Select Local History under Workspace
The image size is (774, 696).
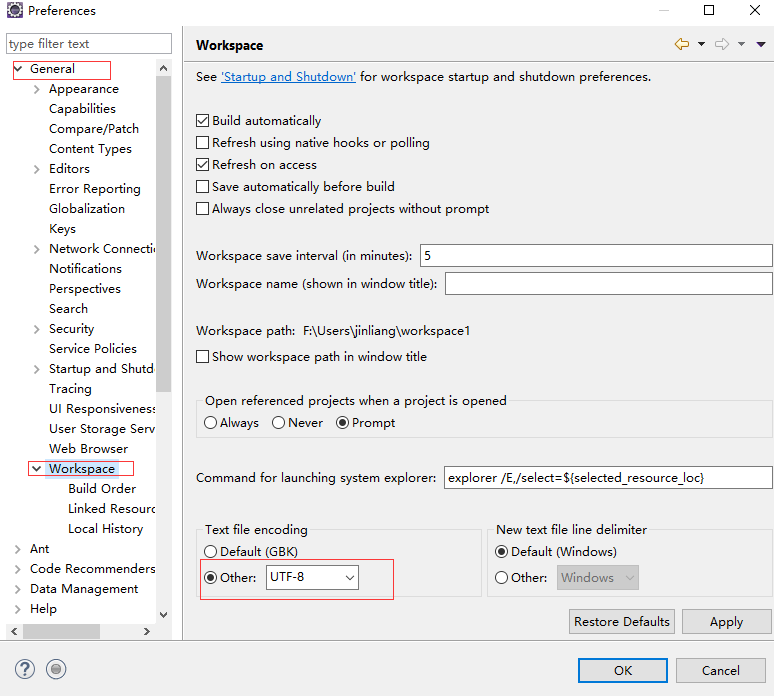coord(106,529)
